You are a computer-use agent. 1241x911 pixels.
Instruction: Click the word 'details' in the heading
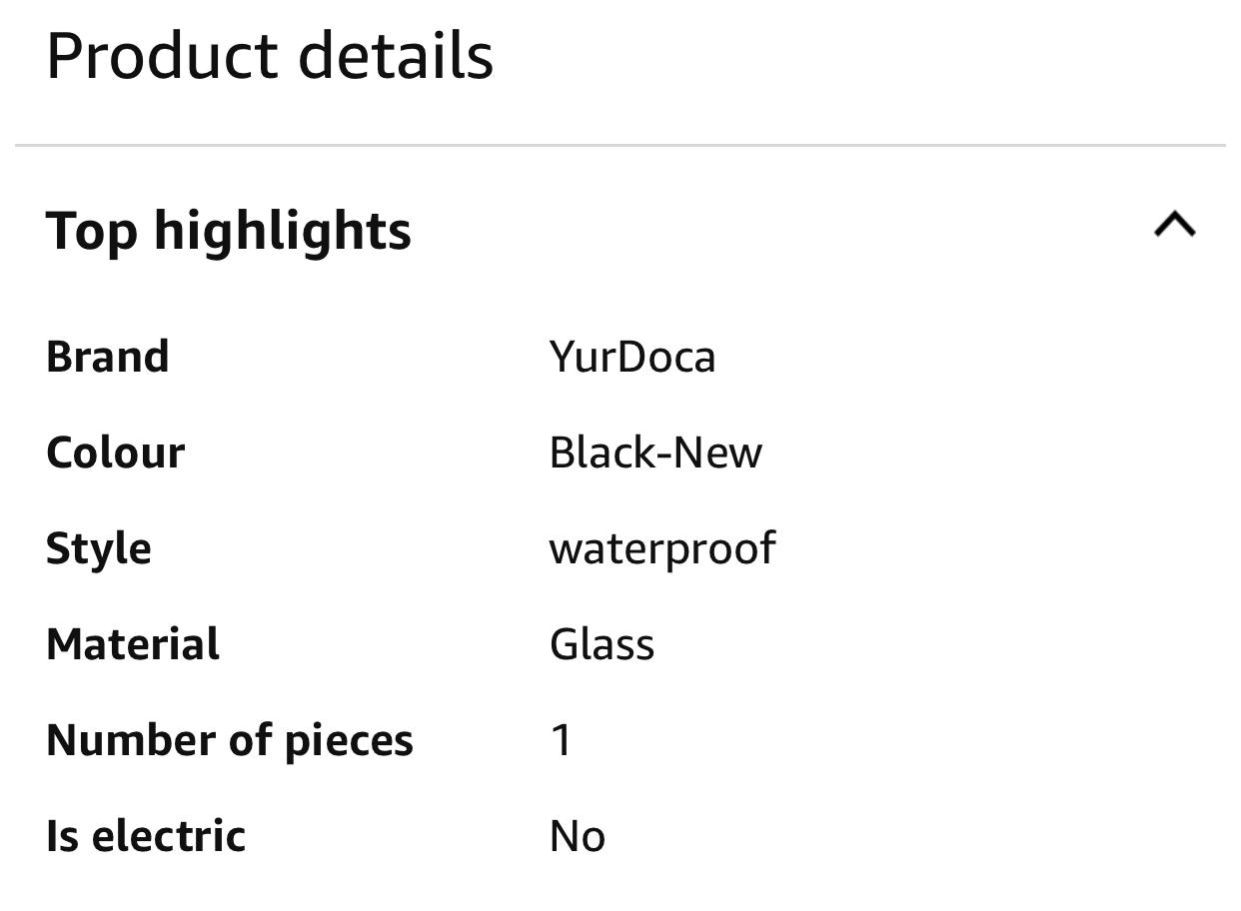396,55
